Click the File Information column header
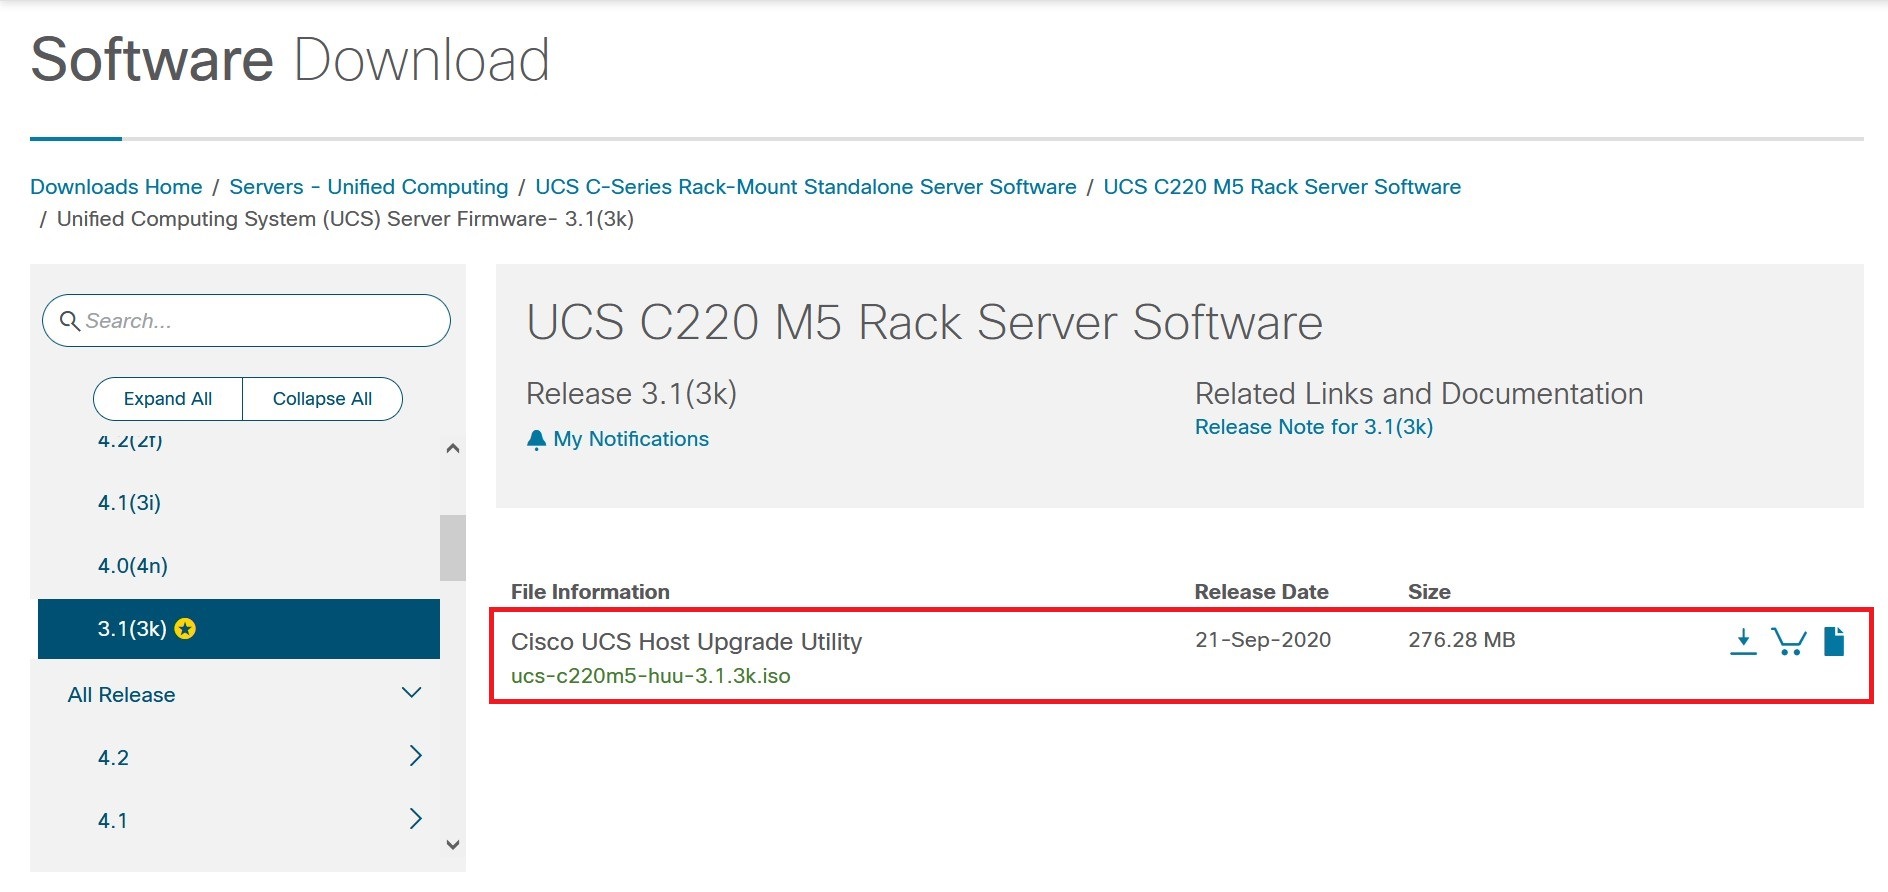This screenshot has width=1888, height=892. [590, 592]
